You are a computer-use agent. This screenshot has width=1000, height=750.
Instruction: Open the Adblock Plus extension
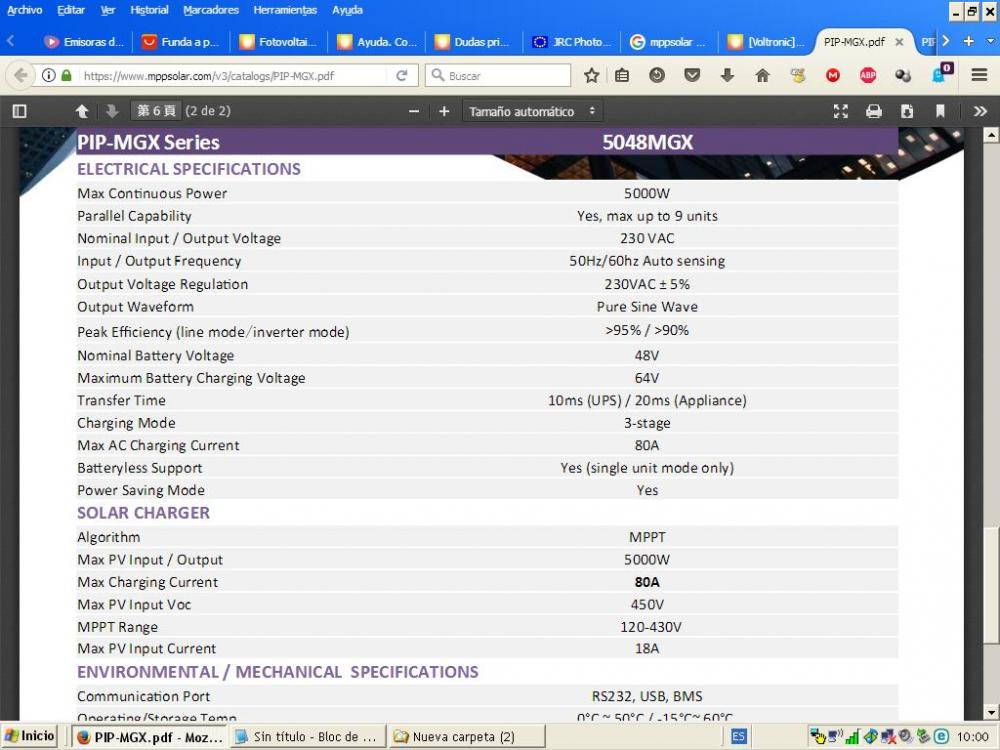(x=868, y=75)
